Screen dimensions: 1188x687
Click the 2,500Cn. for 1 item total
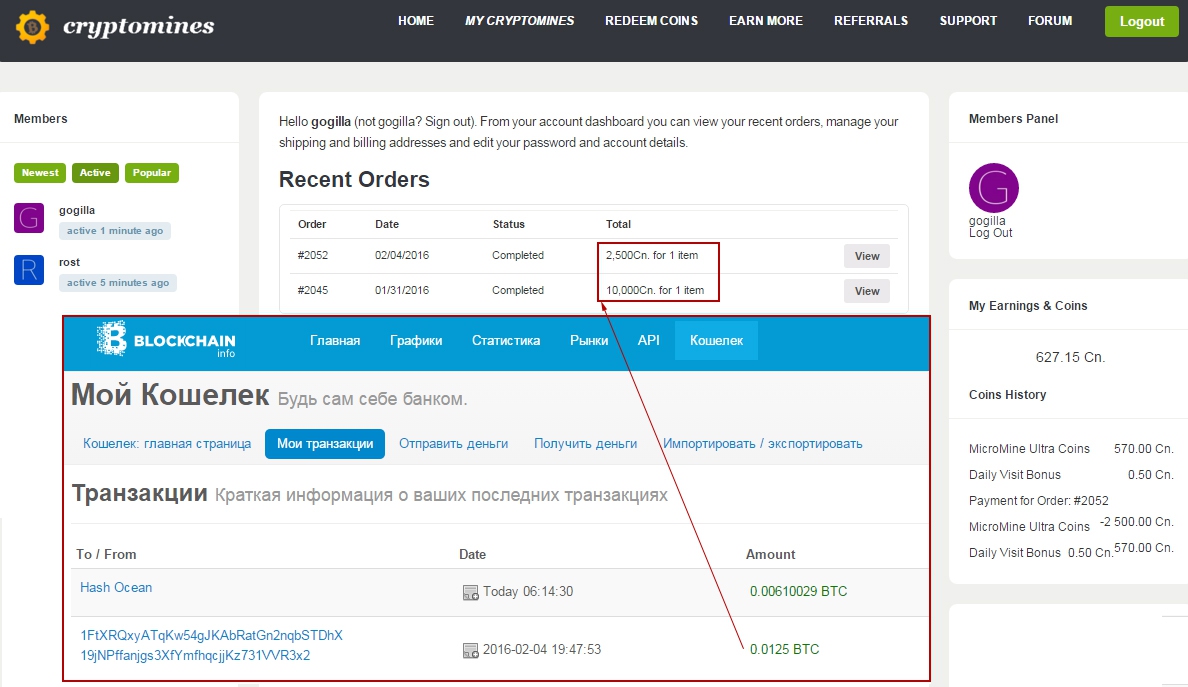[x=652, y=255]
